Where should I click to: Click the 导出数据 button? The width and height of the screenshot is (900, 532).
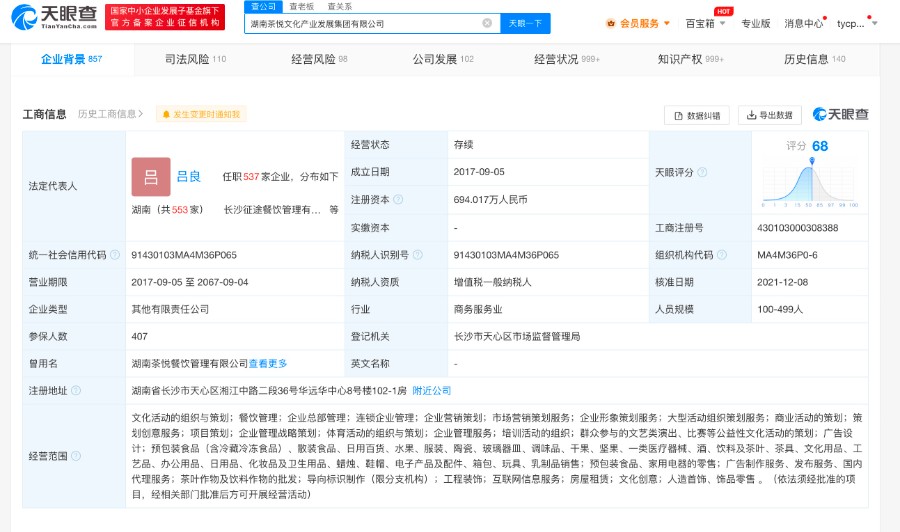point(769,115)
